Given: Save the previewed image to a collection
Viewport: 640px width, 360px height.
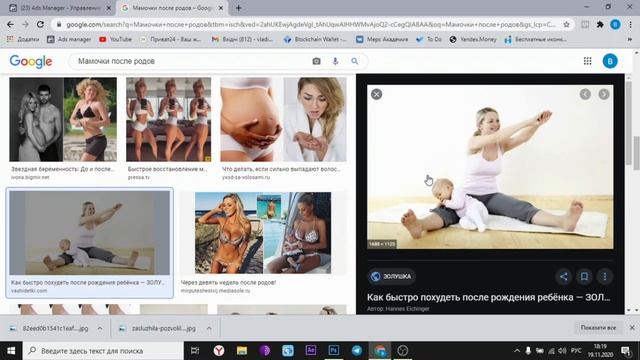Looking at the screenshot, I should 584,276.
